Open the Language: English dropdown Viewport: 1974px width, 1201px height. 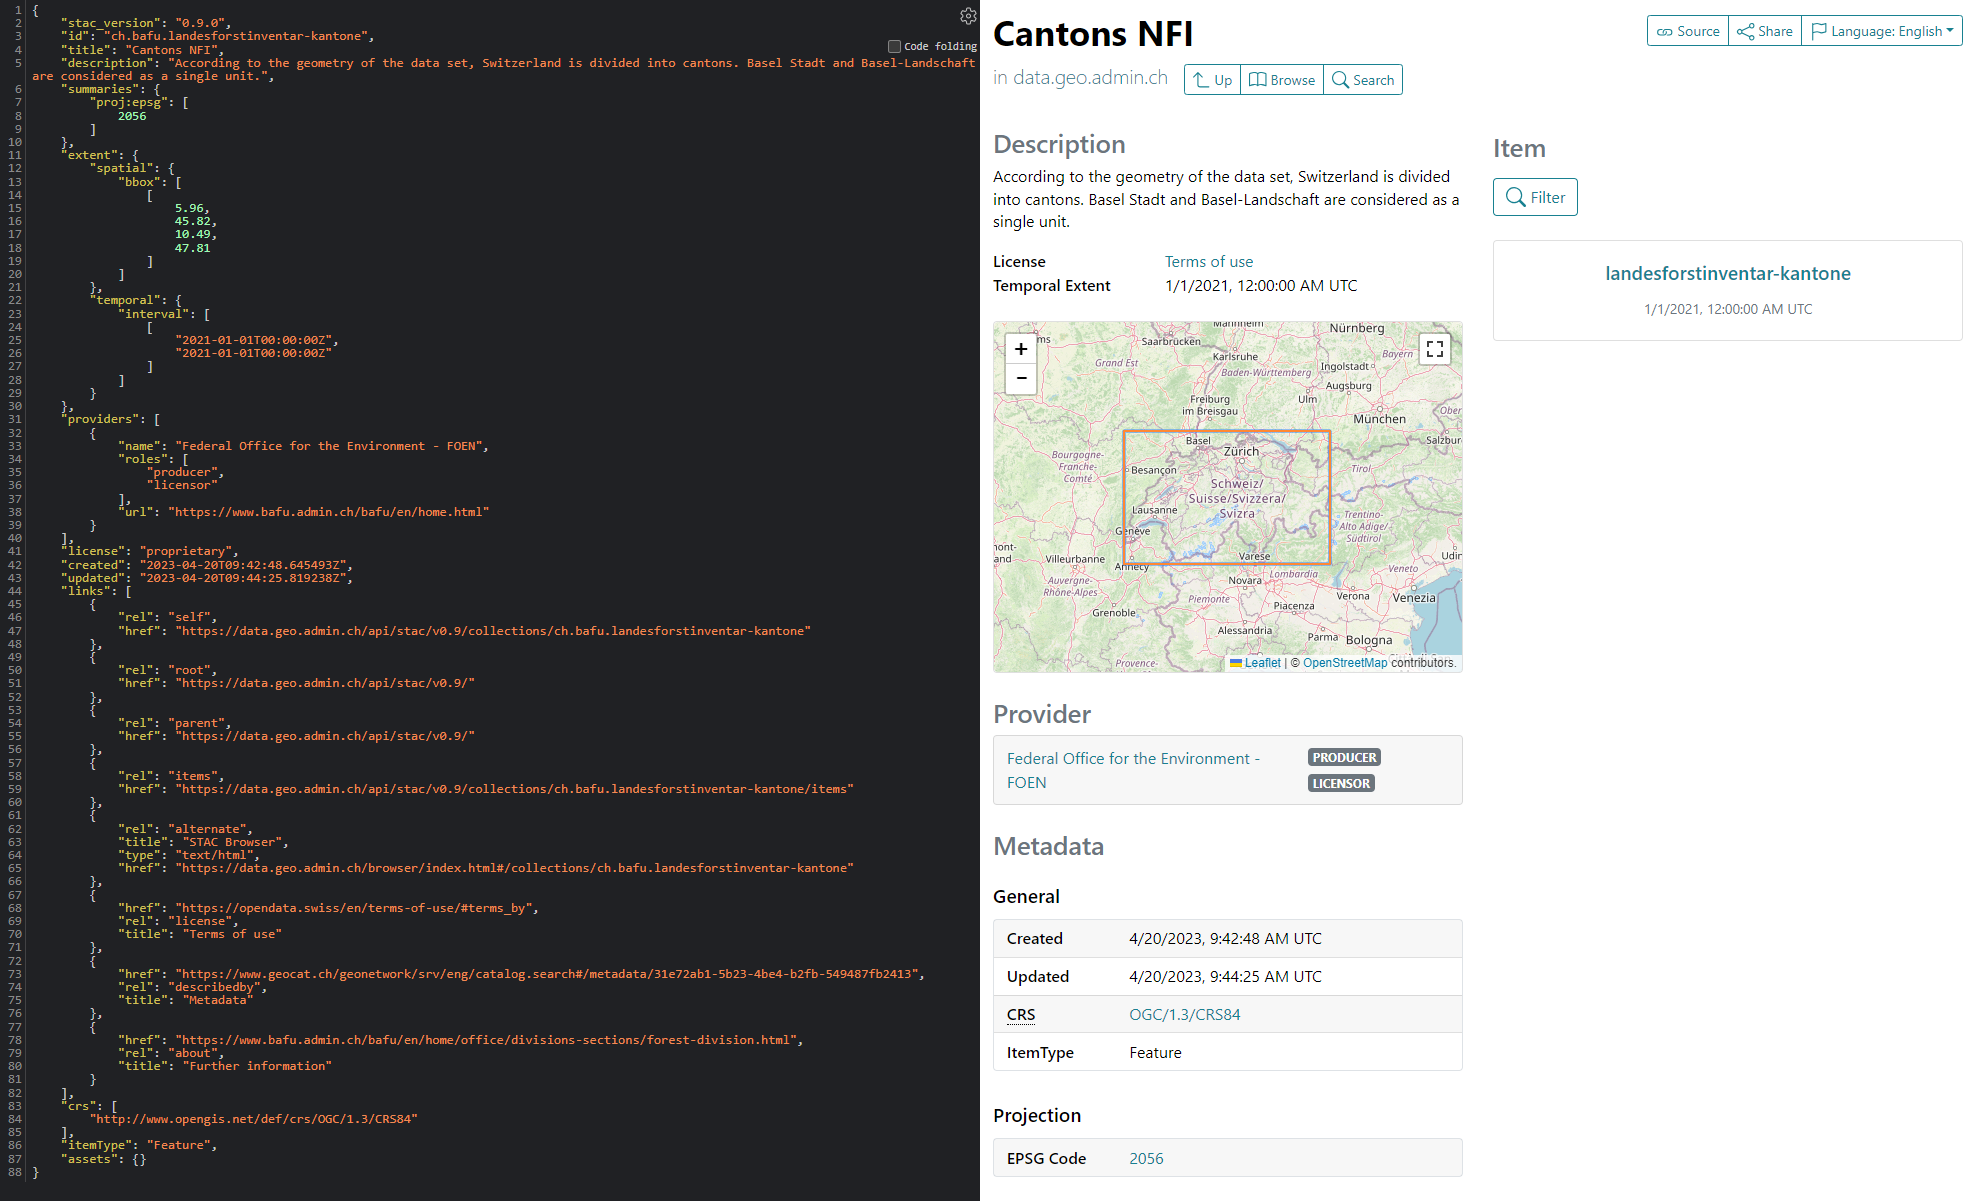tap(1881, 31)
